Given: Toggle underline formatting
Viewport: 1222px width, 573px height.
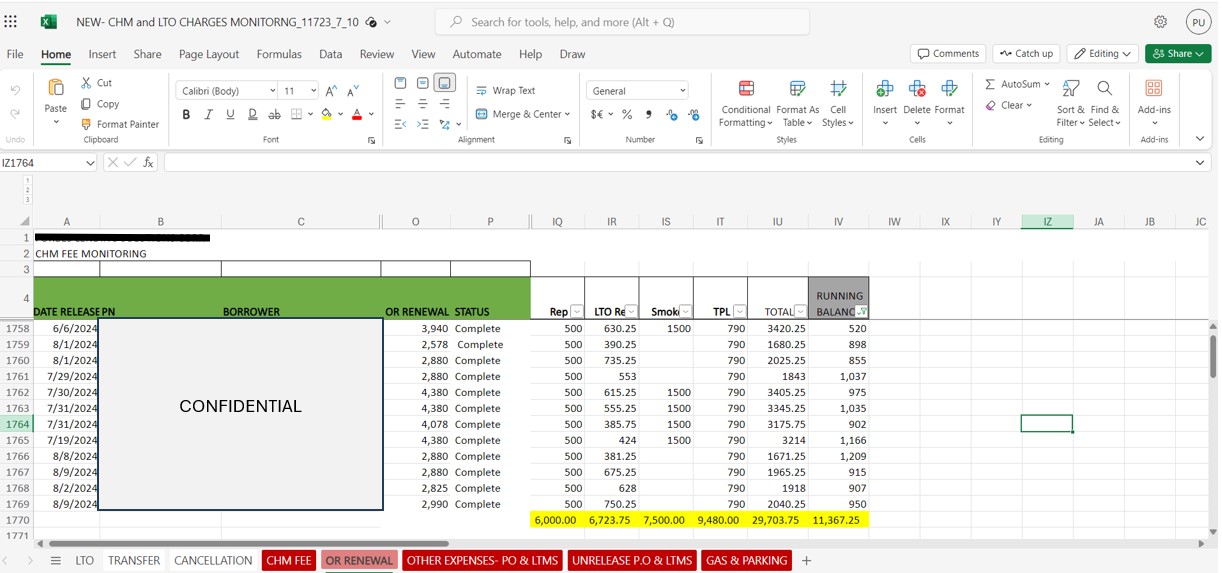Looking at the screenshot, I should tap(230, 115).
